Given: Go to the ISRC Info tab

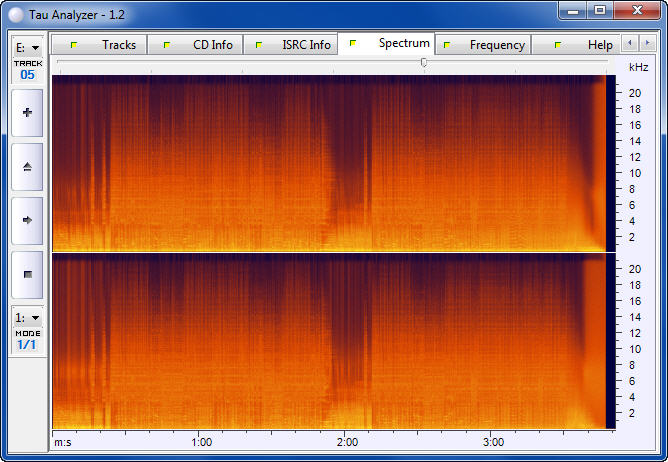Looking at the screenshot, I should 295,45.
